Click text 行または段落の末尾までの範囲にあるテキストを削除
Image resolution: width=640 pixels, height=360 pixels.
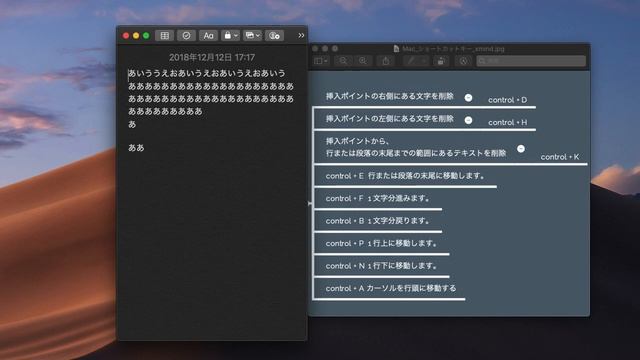pyautogui.click(x=416, y=153)
